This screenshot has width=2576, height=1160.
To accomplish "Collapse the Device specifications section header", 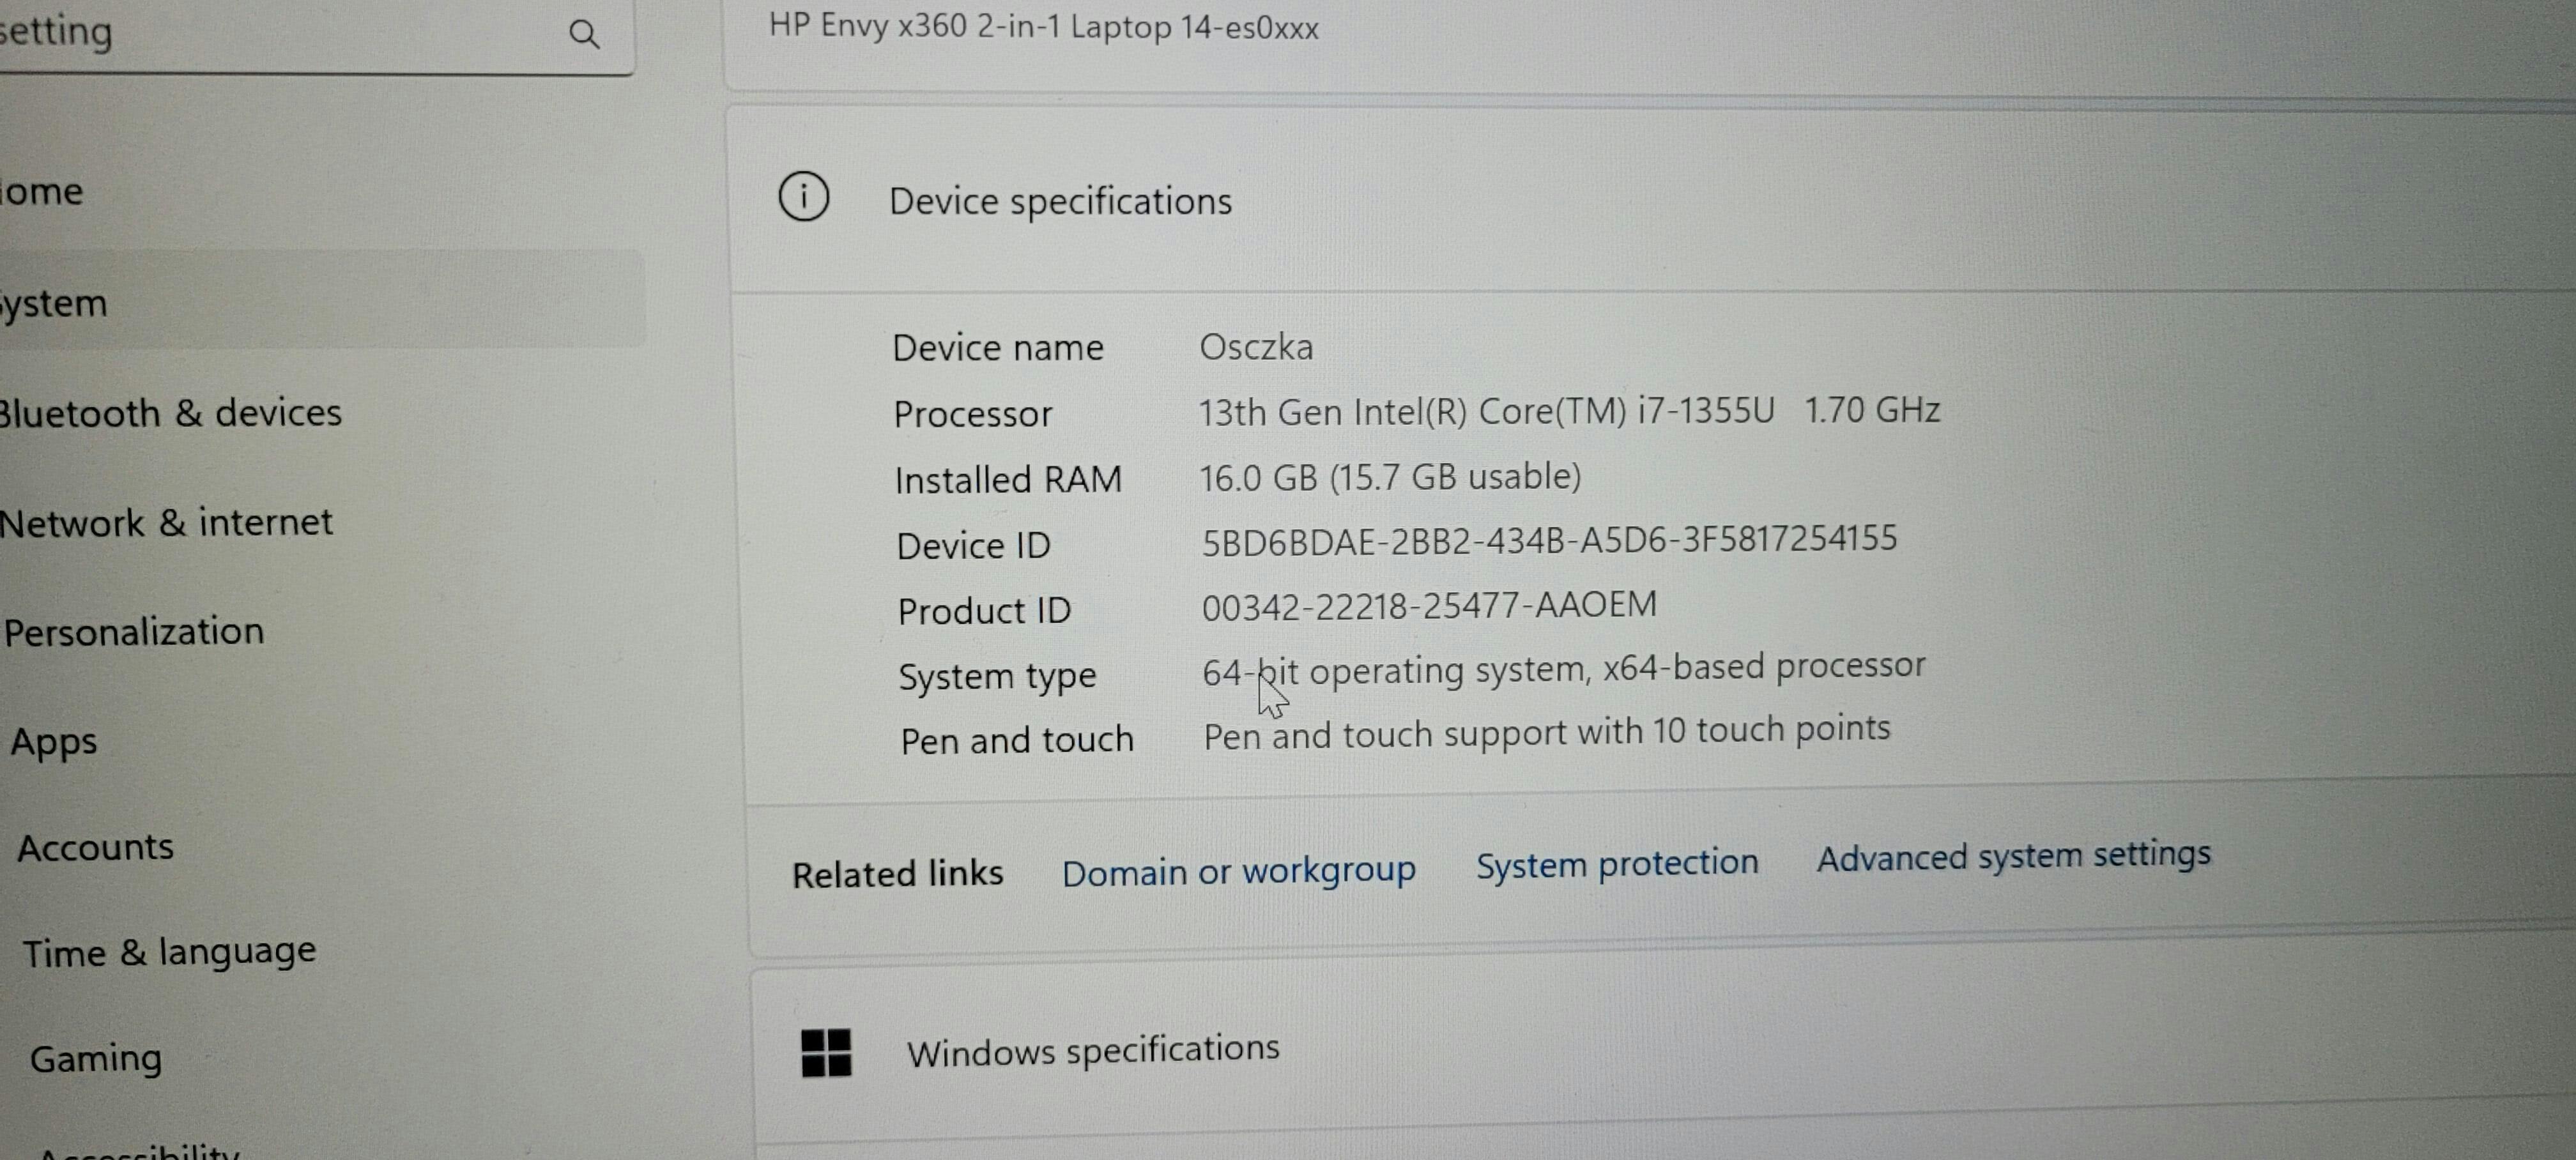I will [x=1060, y=201].
